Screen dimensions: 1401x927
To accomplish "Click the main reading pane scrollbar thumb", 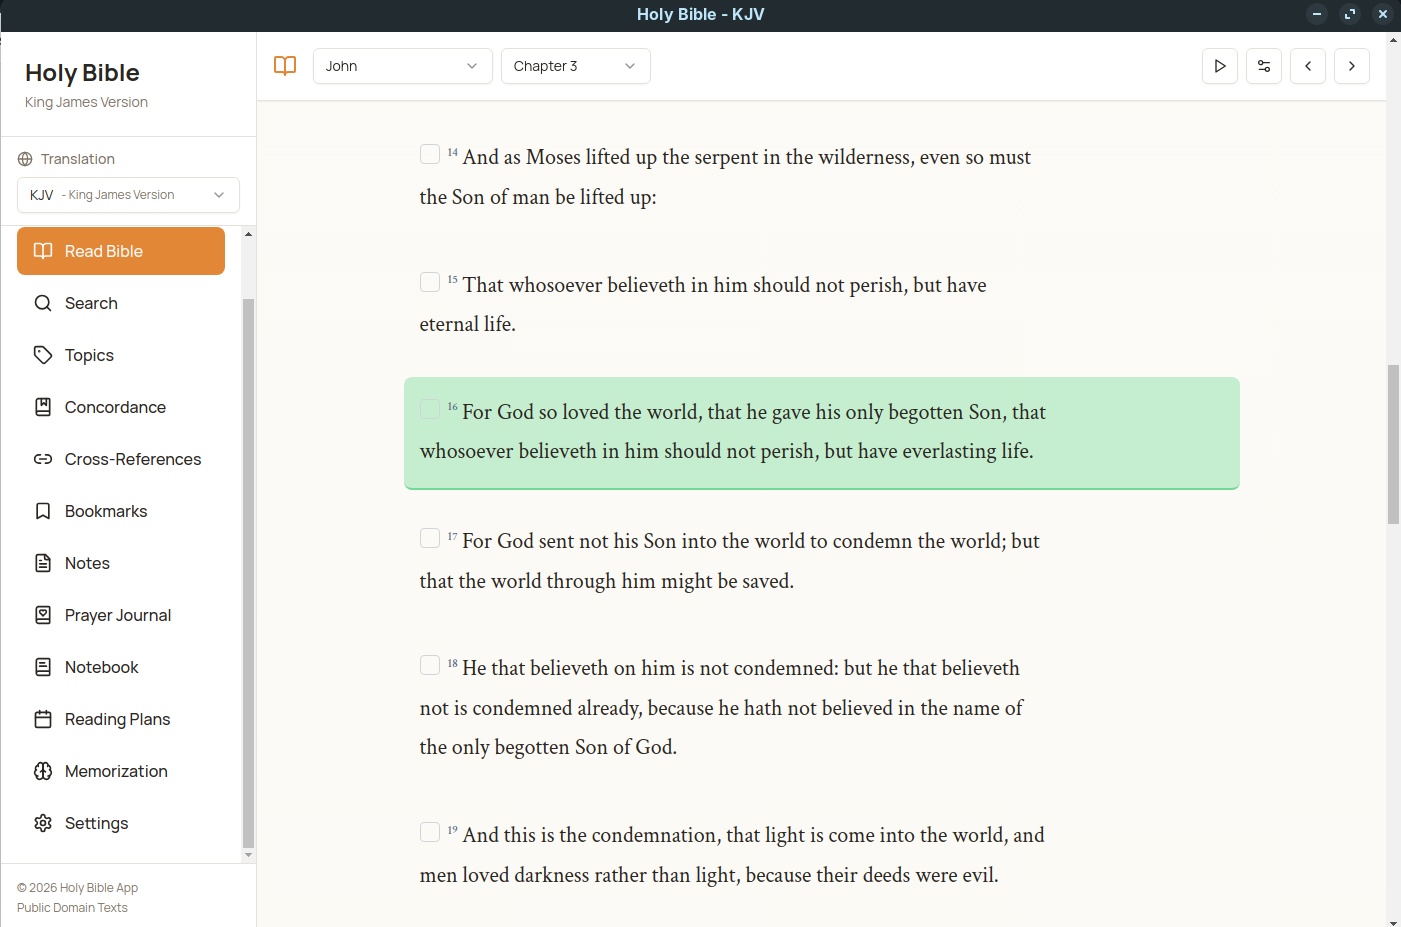I will point(1393,444).
